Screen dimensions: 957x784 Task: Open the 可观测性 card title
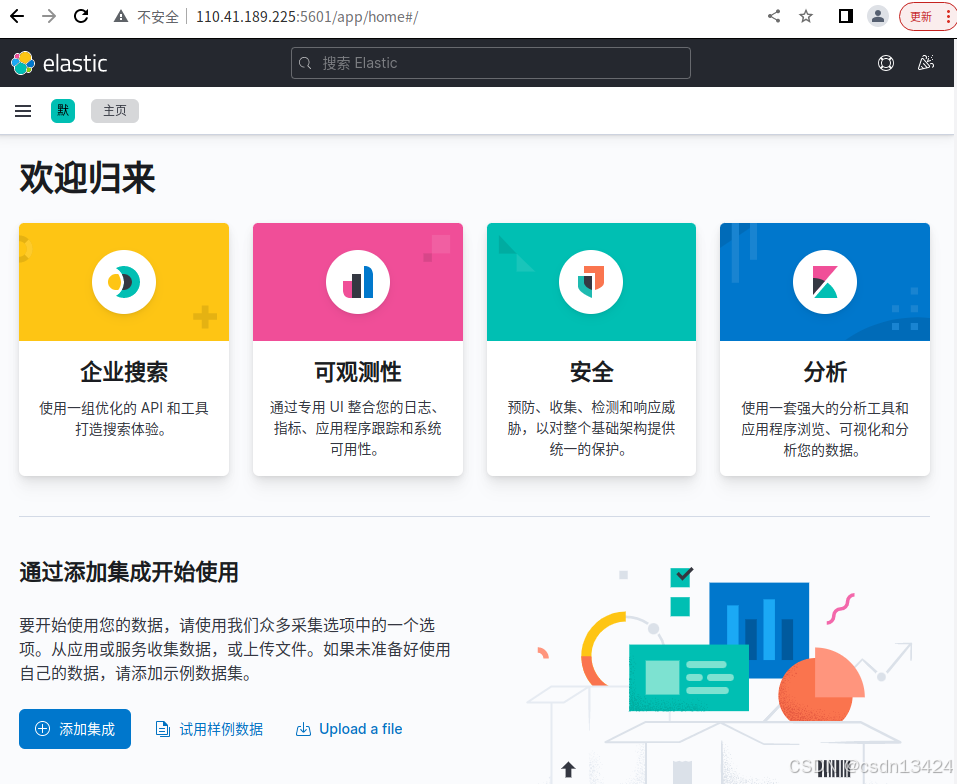(358, 372)
